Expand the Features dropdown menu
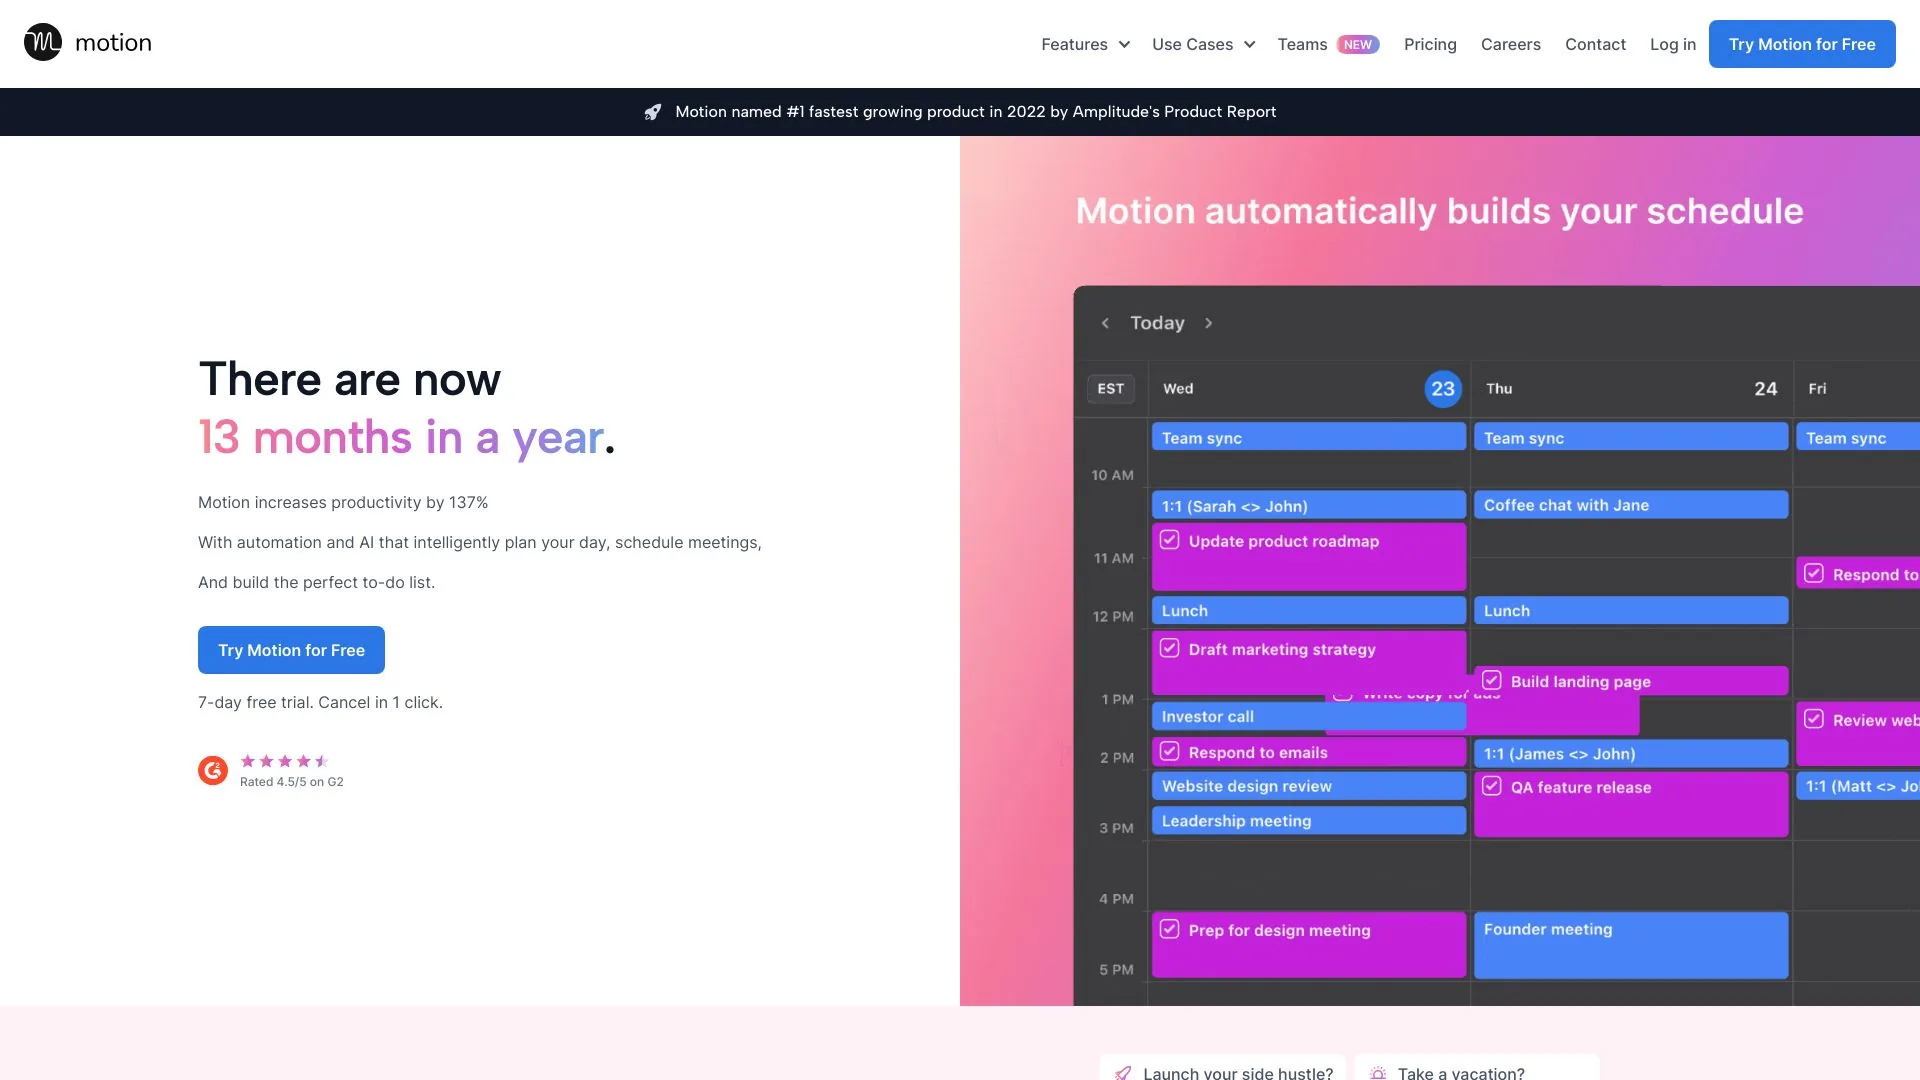The height and width of the screenshot is (1080, 1920). click(x=1085, y=44)
